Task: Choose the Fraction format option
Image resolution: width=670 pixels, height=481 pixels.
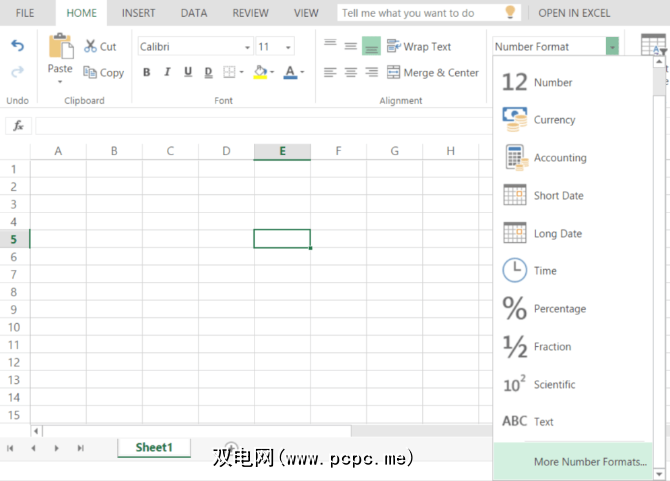Action: click(x=573, y=346)
